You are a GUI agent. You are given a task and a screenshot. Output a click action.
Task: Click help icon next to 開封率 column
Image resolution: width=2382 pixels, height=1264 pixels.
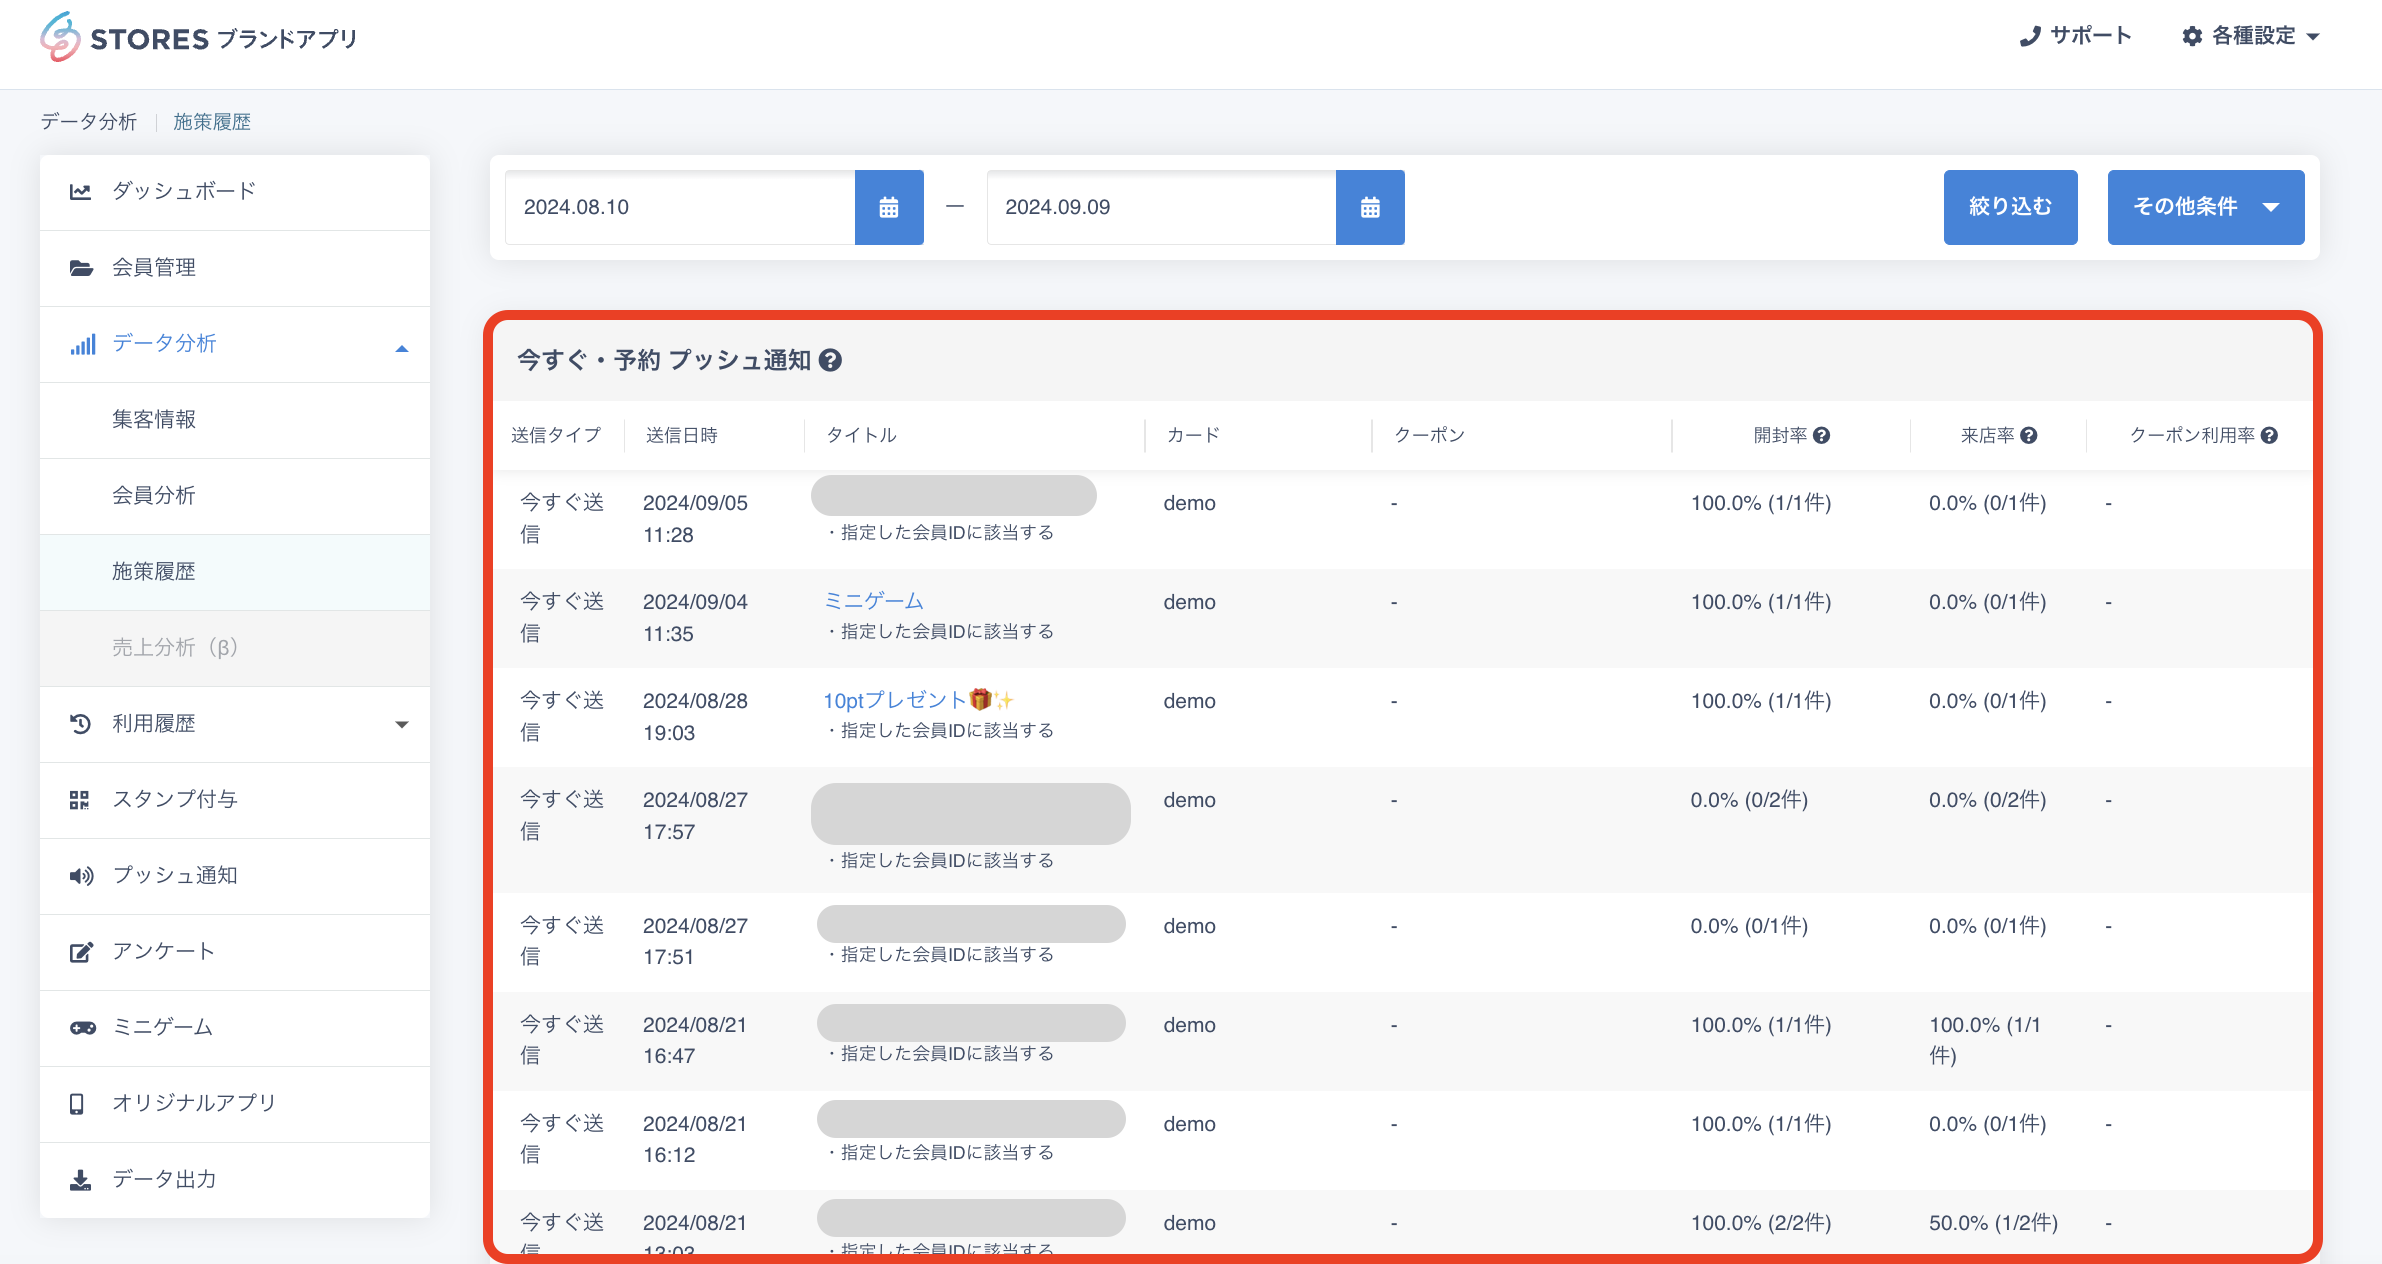(x=1822, y=435)
